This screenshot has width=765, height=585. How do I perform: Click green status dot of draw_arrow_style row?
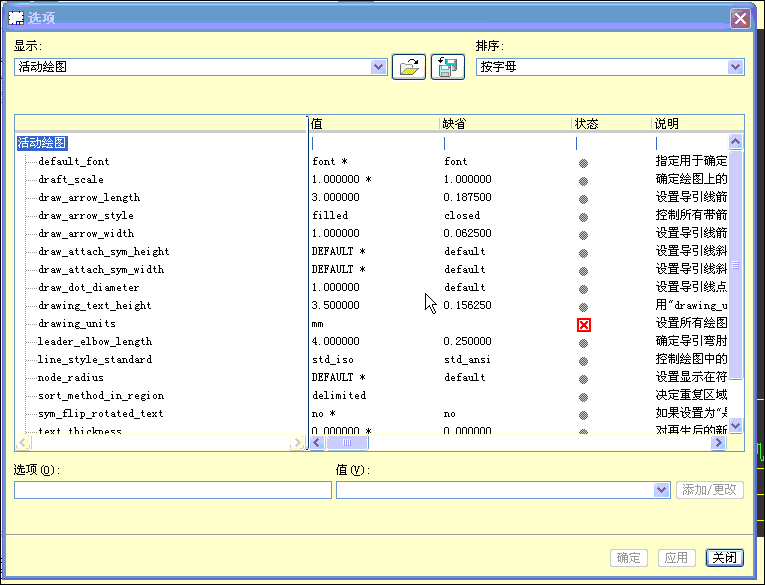(x=583, y=217)
